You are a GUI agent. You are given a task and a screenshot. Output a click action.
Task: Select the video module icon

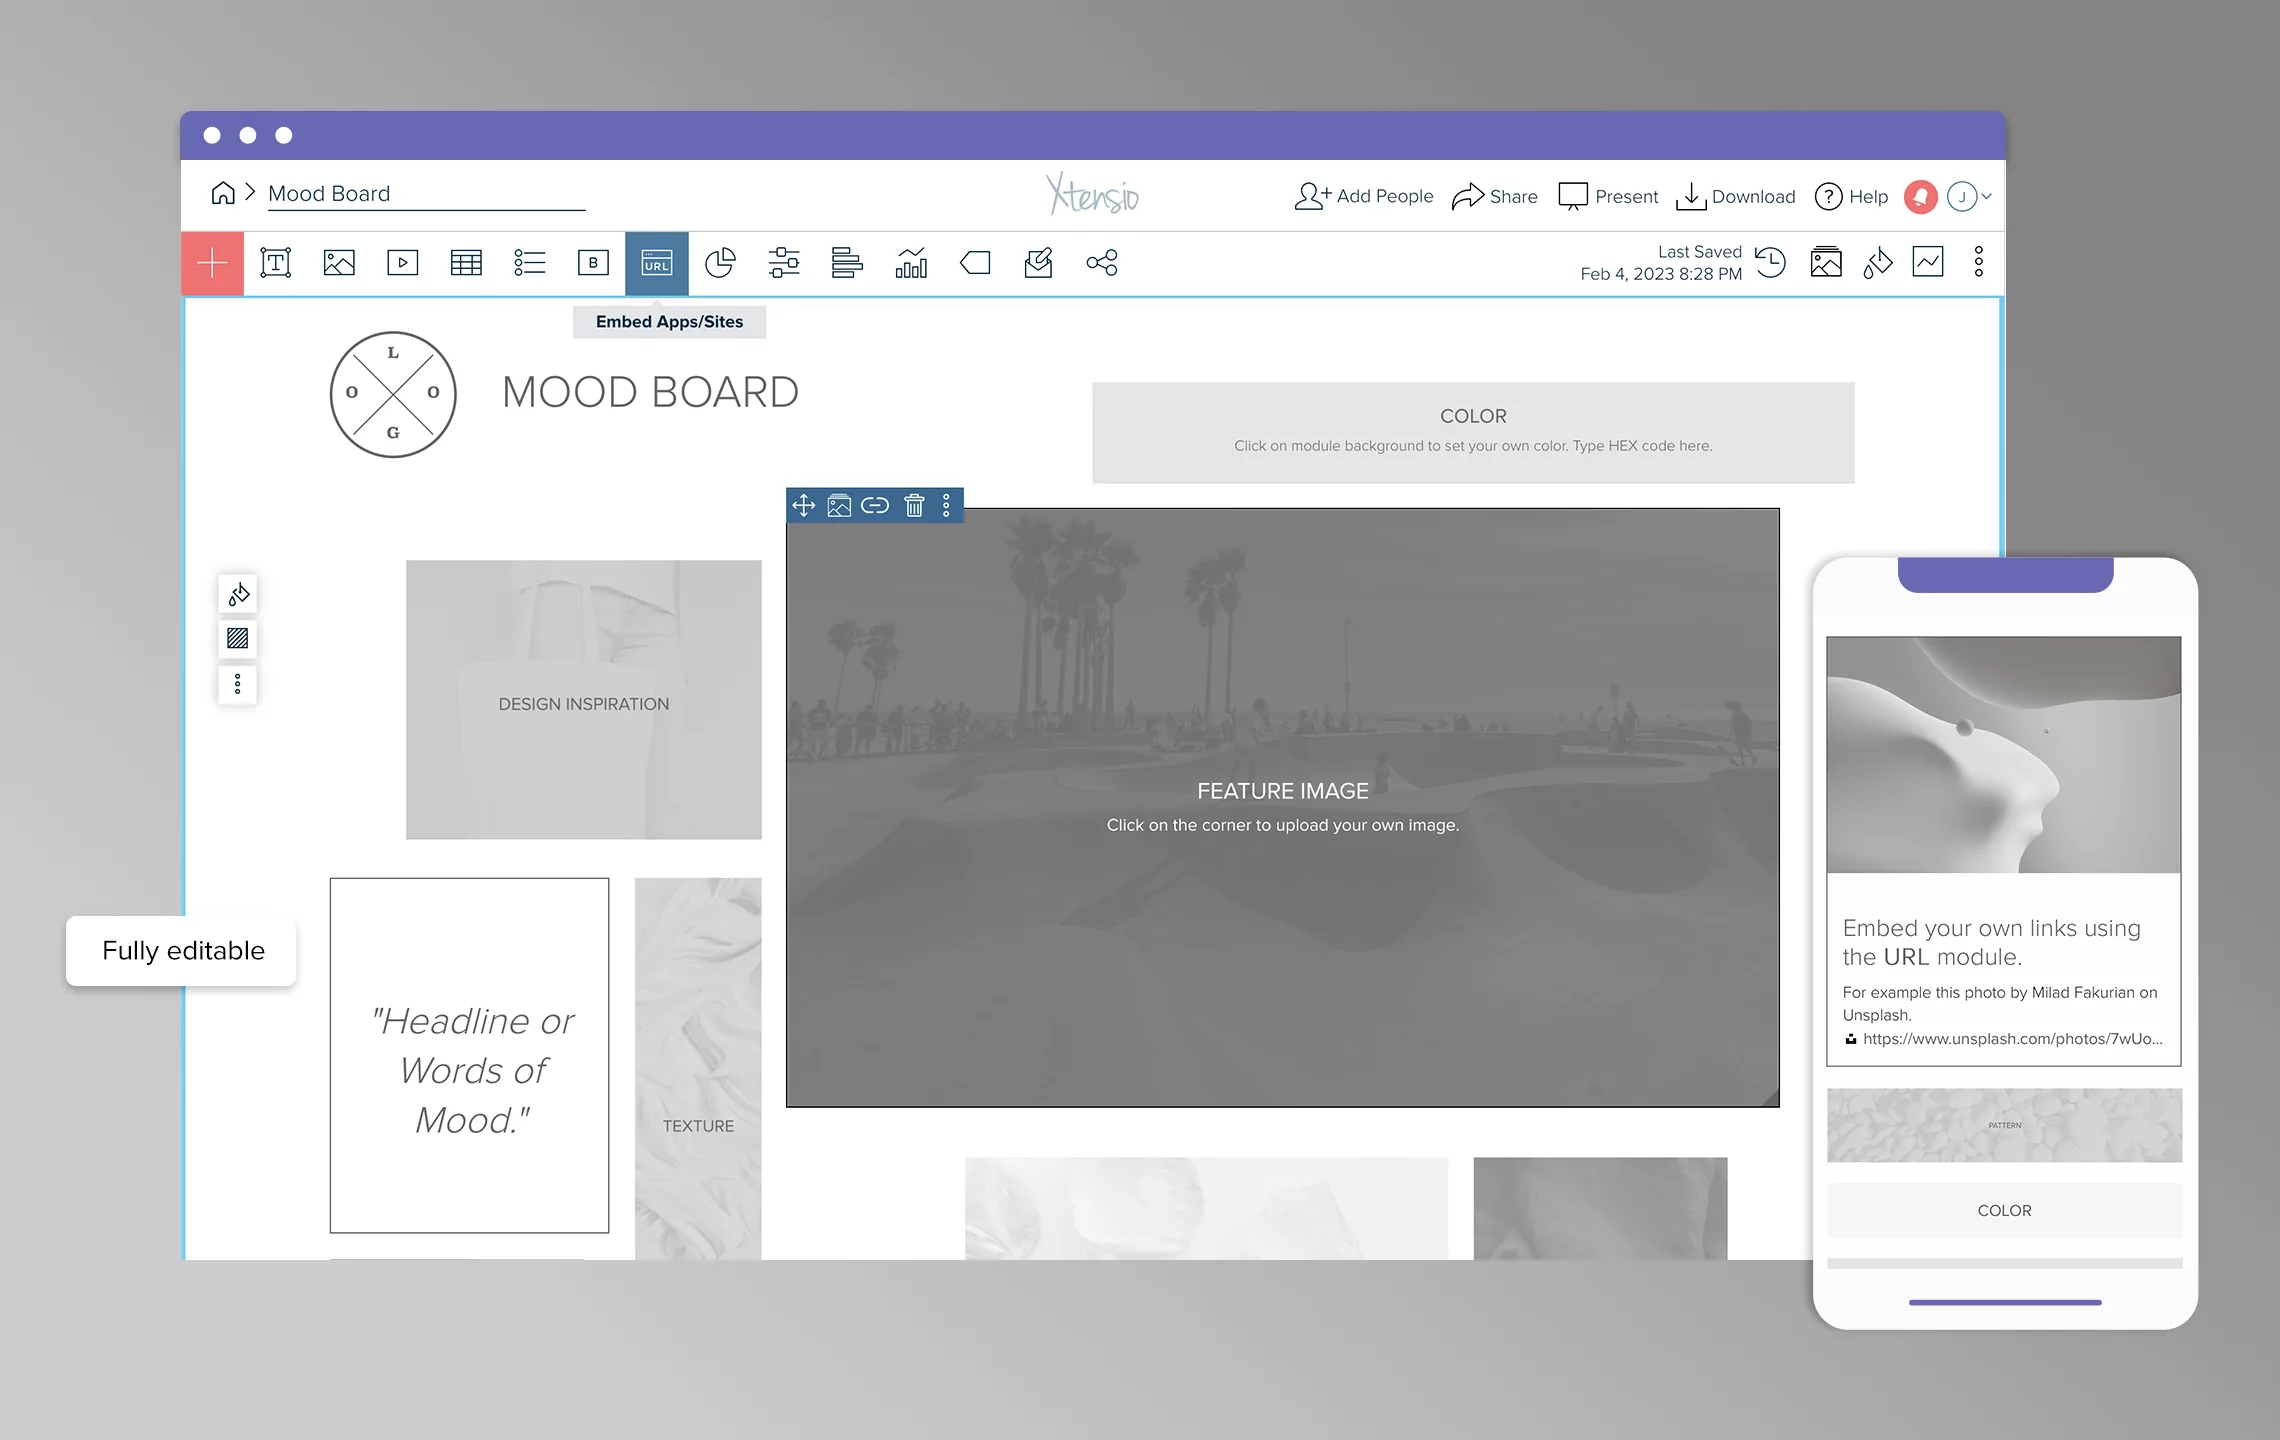(x=402, y=263)
